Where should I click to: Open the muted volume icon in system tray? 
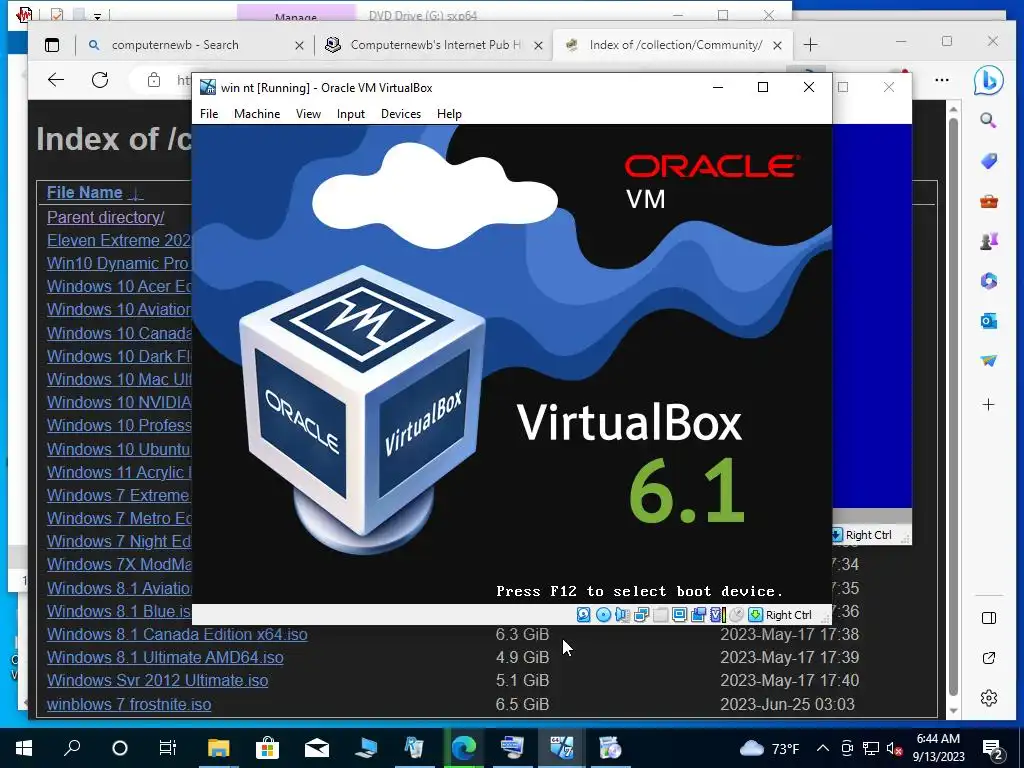point(895,748)
